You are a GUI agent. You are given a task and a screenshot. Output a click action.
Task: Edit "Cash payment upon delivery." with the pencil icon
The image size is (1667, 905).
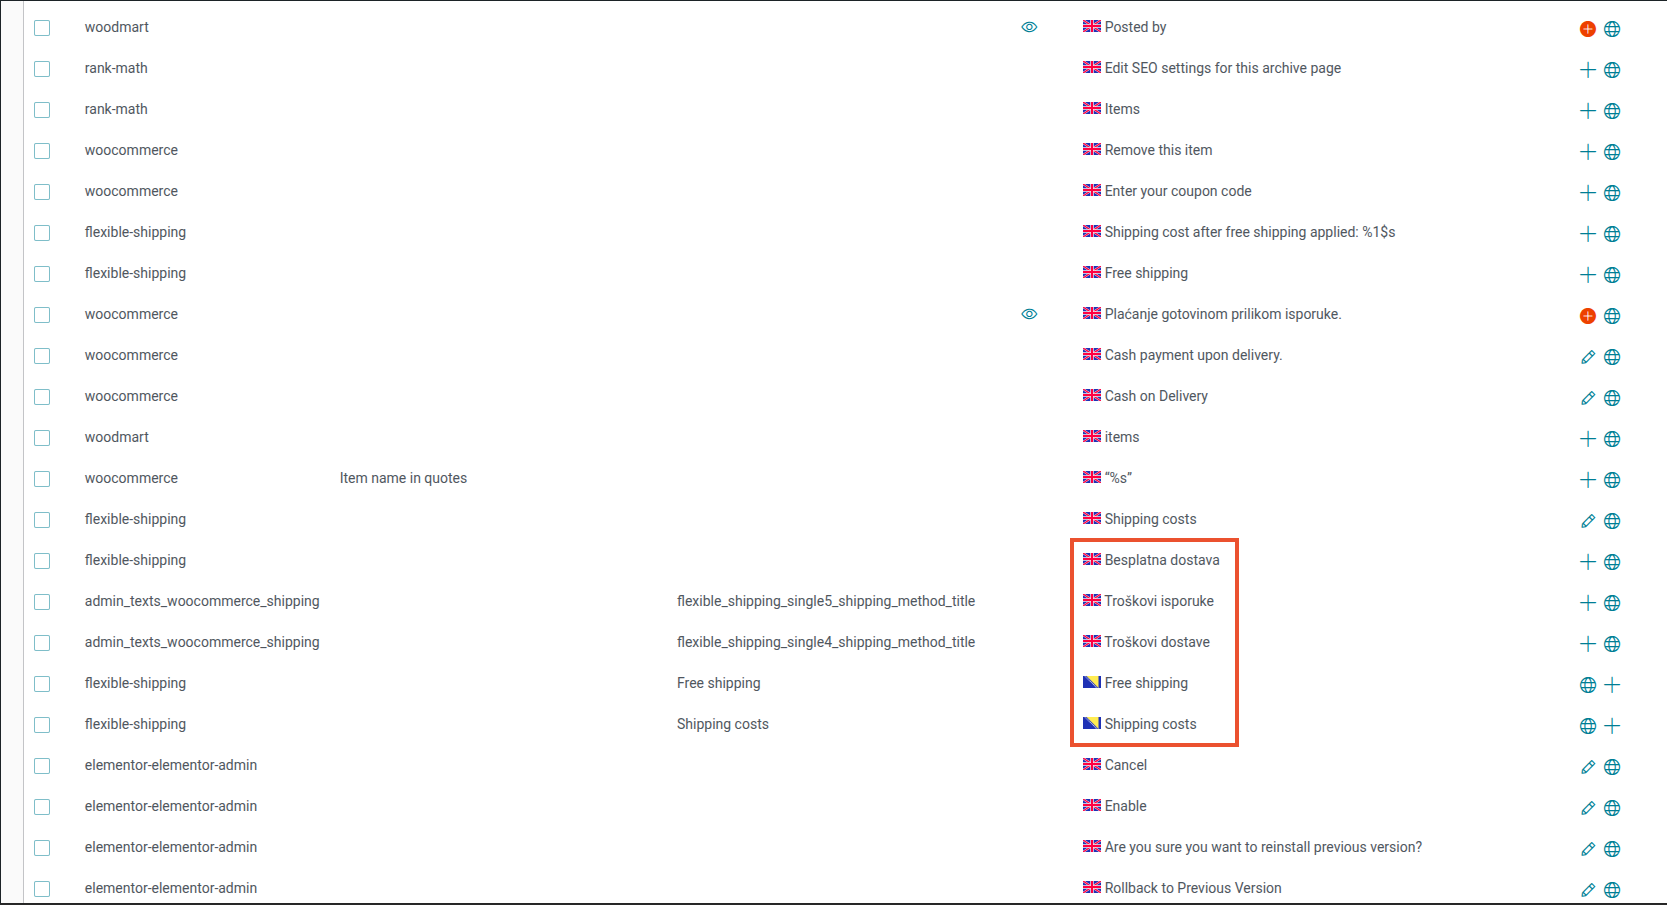pyautogui.click(x=1587, y=357)
